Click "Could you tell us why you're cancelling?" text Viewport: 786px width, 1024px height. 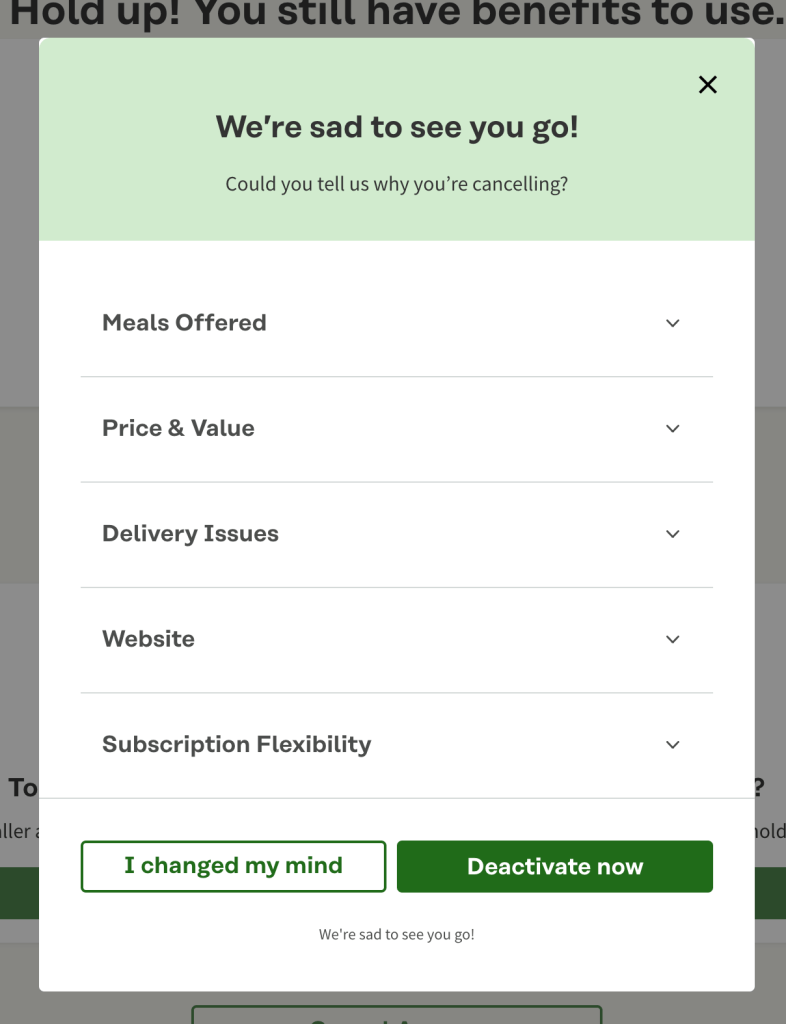click(397, 184)
